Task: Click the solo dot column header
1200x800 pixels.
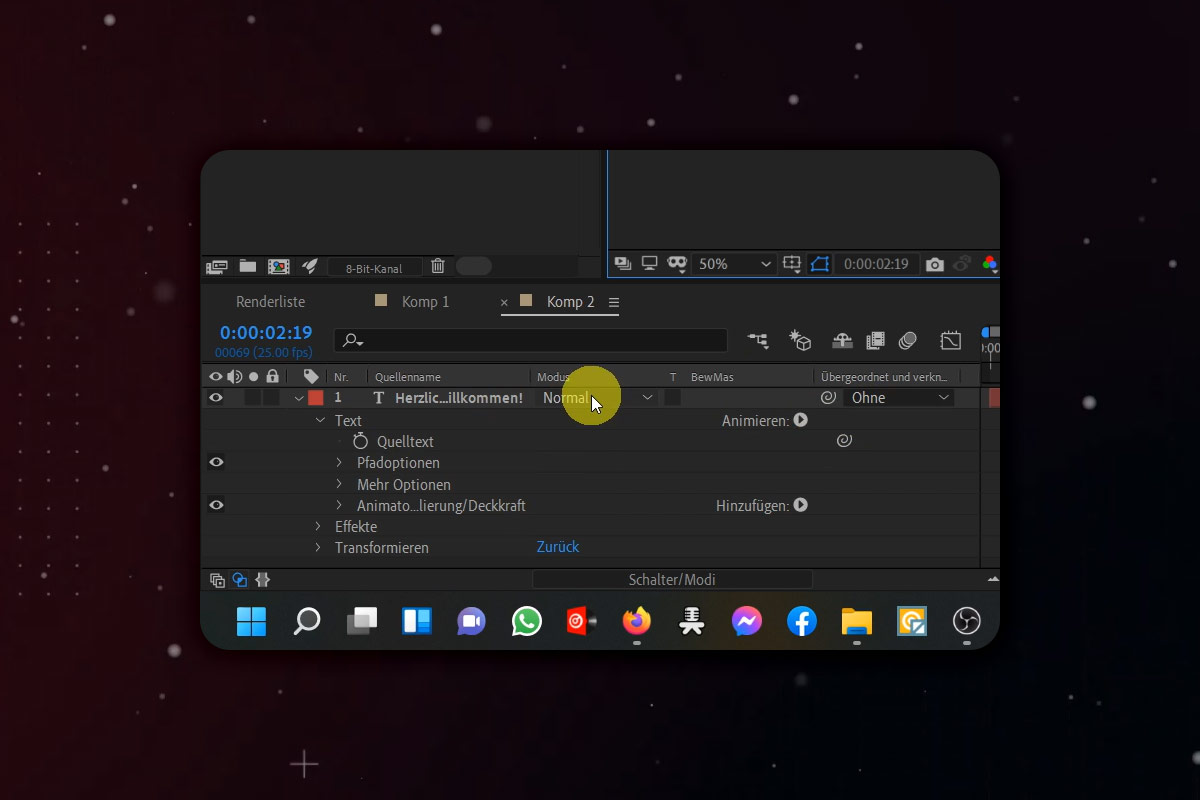Action: pyautogui.click(x=253, y=376)
